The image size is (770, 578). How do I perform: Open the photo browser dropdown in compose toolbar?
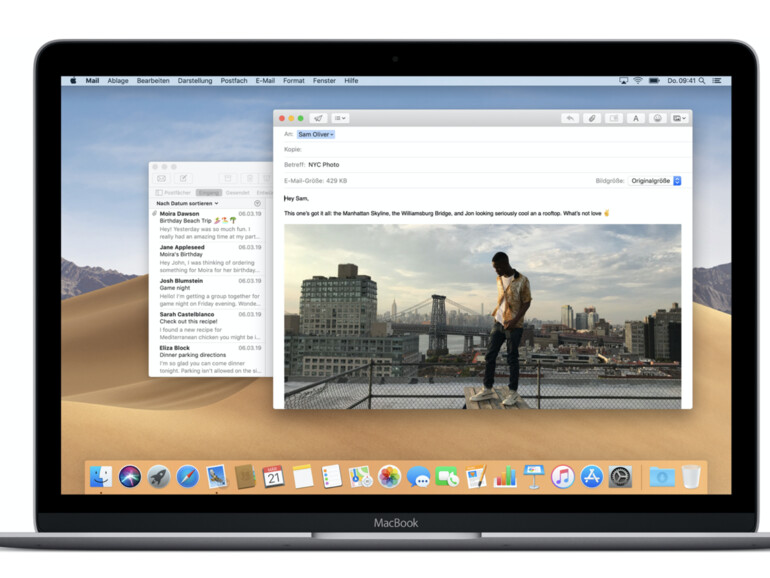[680, 118]
